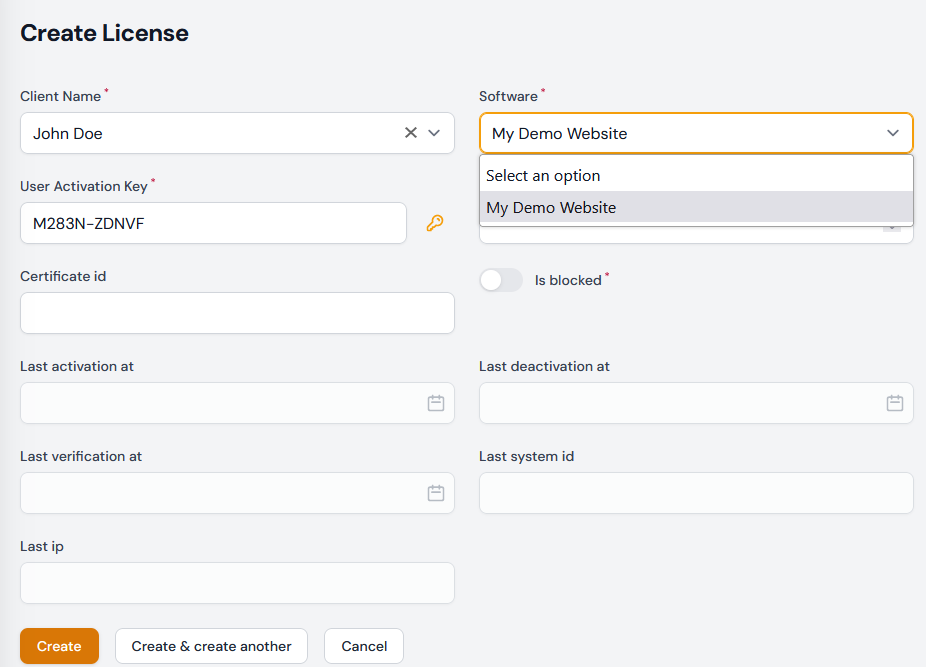Click the Last ip input field
This screenshot has height=667, width=926.
[237, 583]
